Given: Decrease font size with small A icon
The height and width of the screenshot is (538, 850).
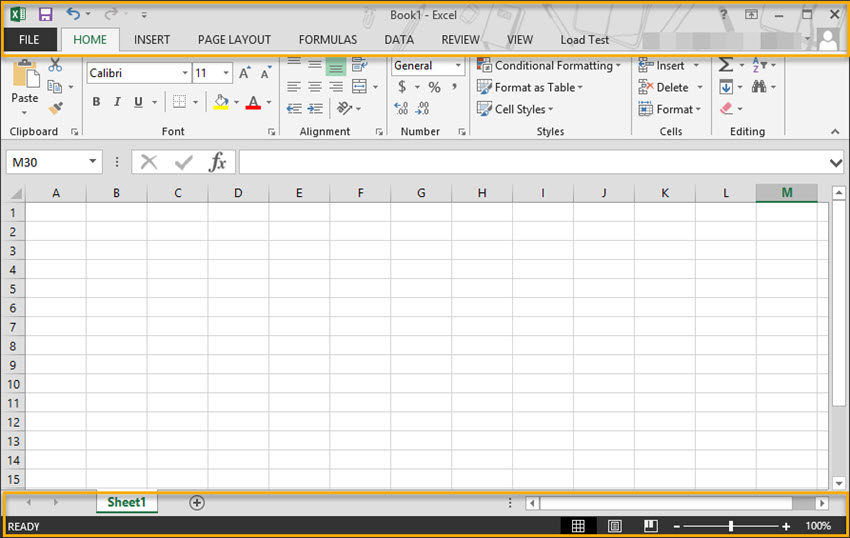Looking at the screenshot, I should point(266,73).
